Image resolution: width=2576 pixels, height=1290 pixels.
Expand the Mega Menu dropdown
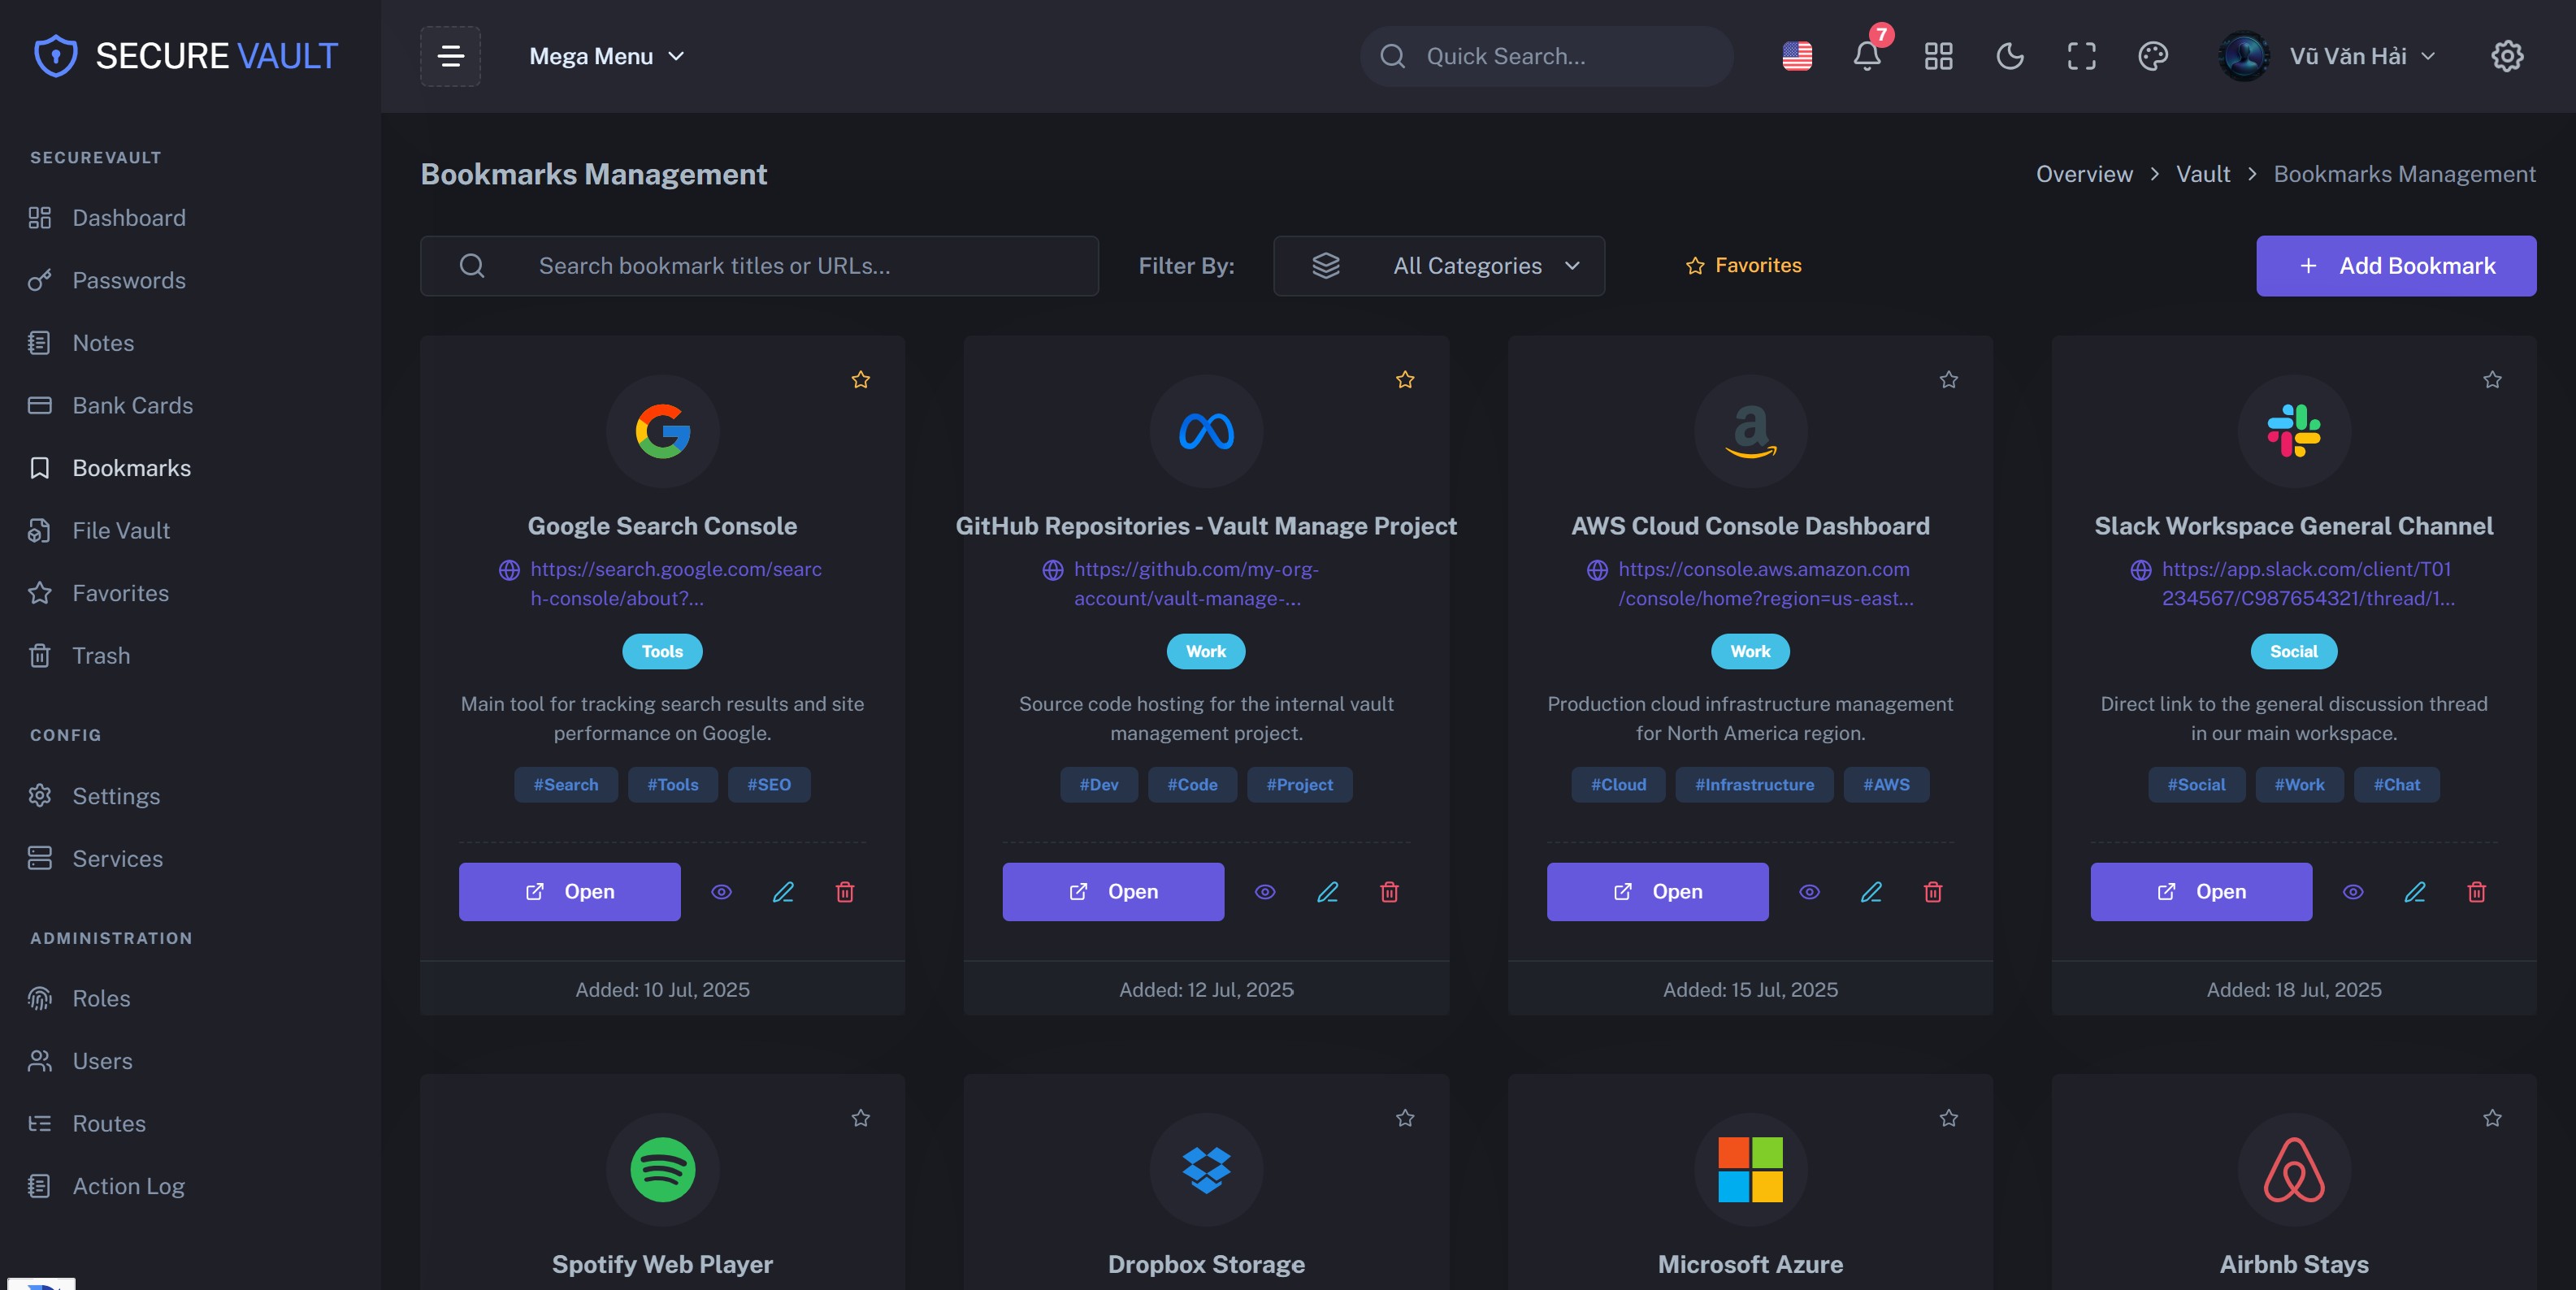[x=607, y=56]
